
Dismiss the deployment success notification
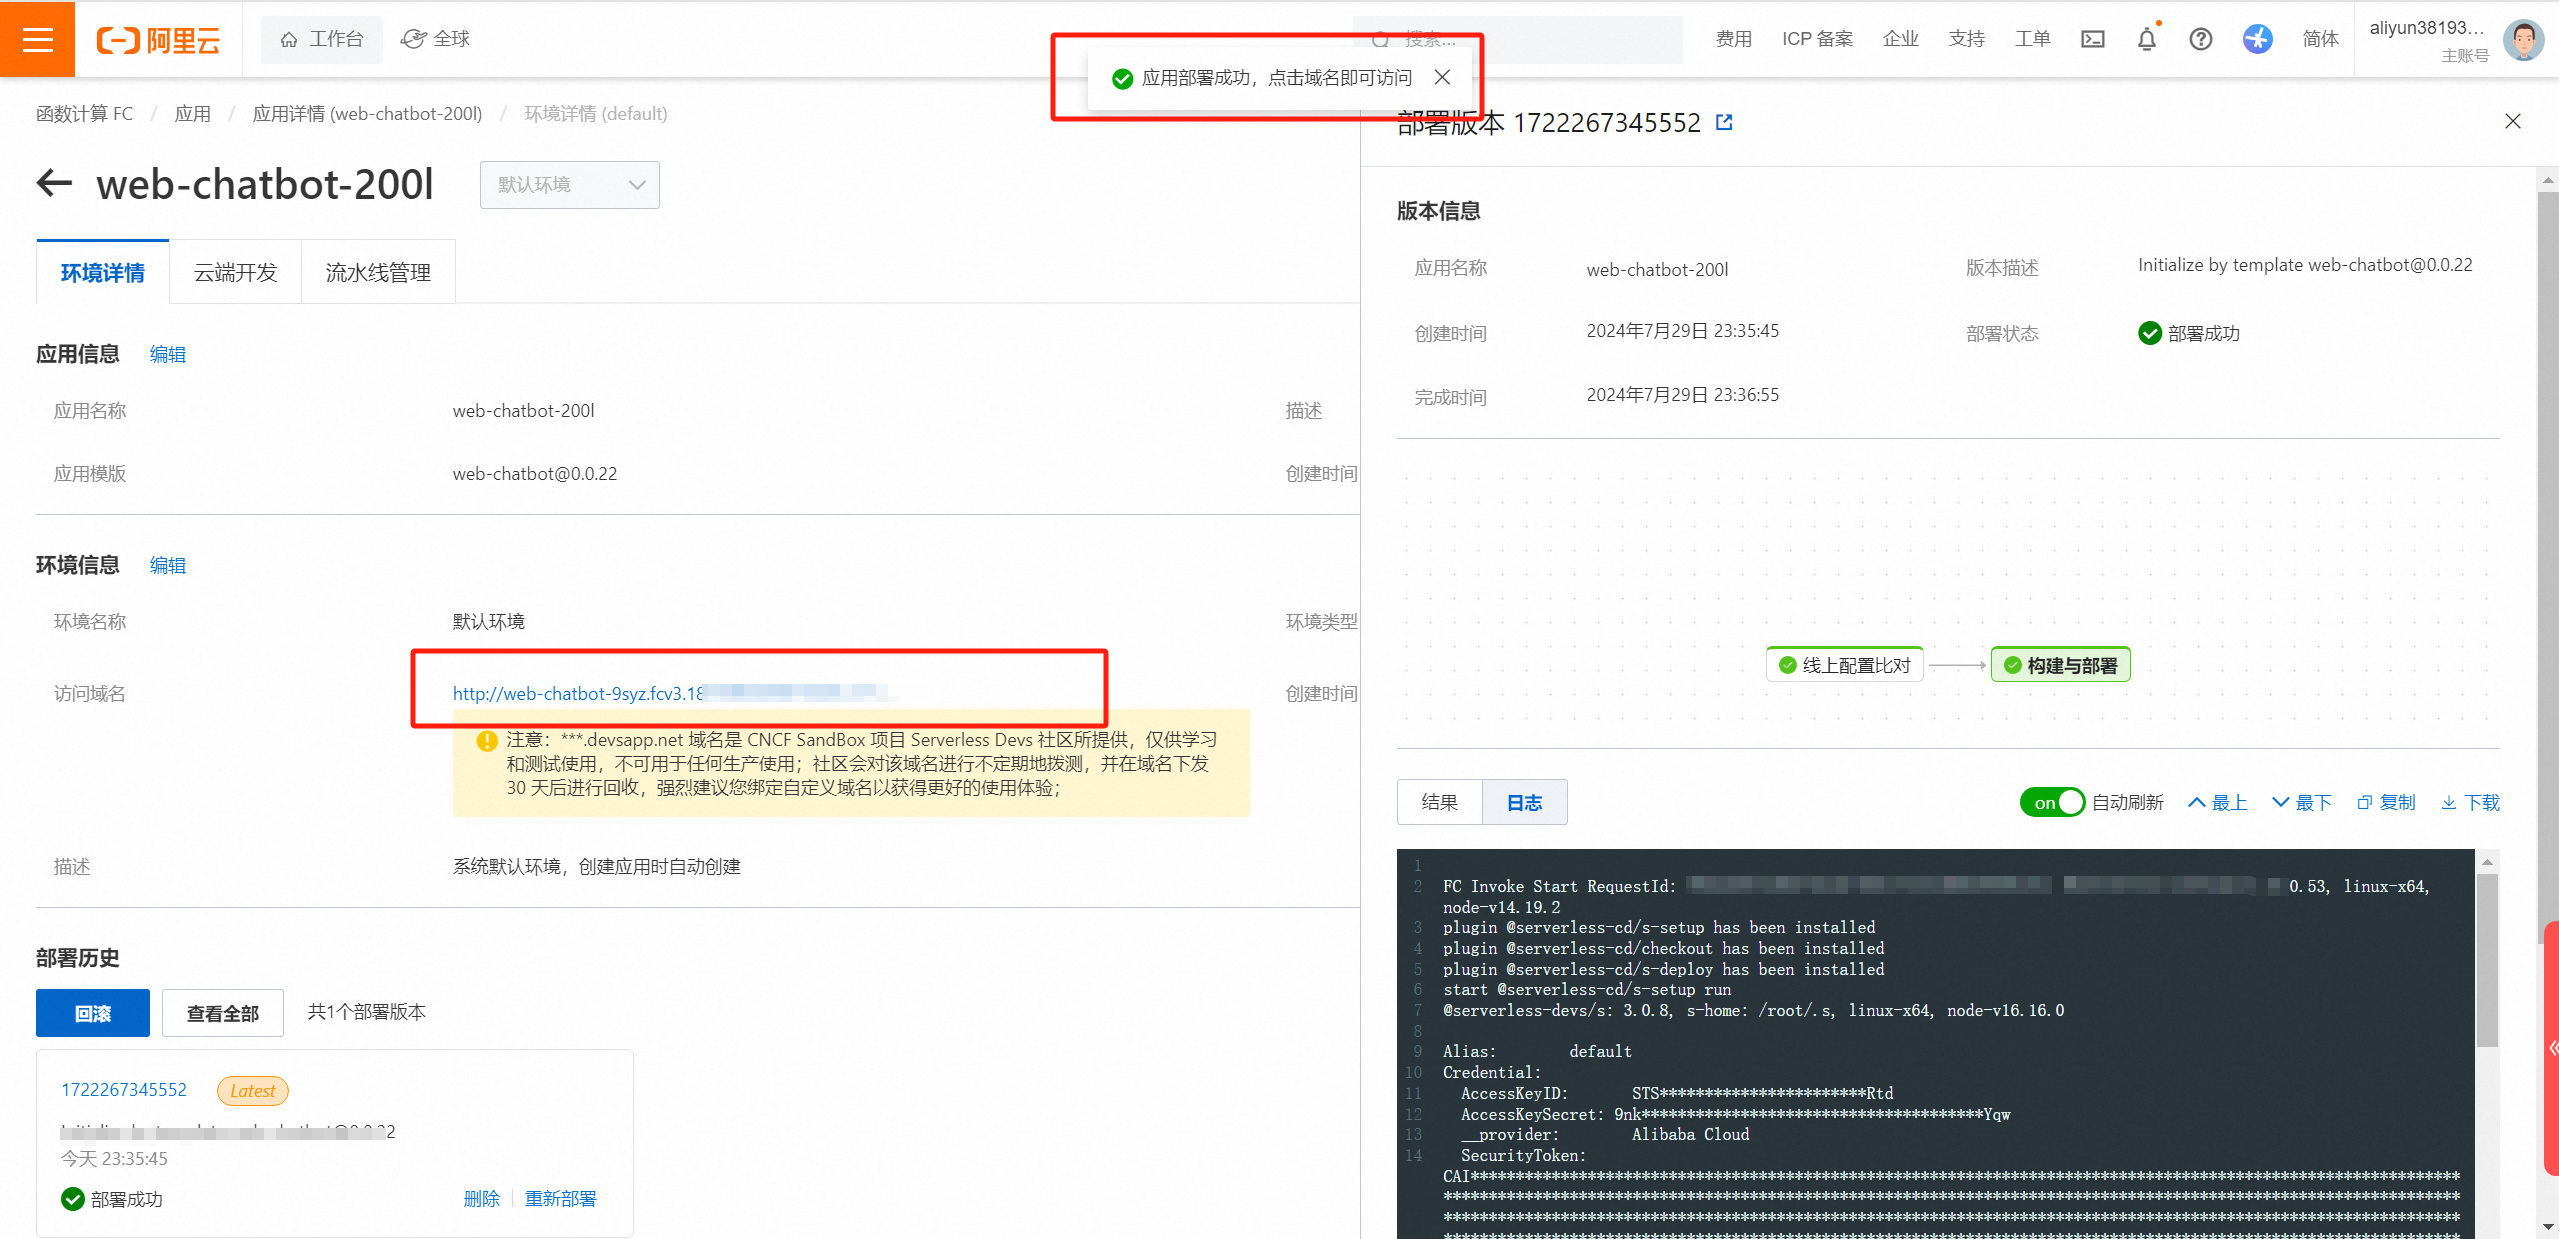(1442, 77)
